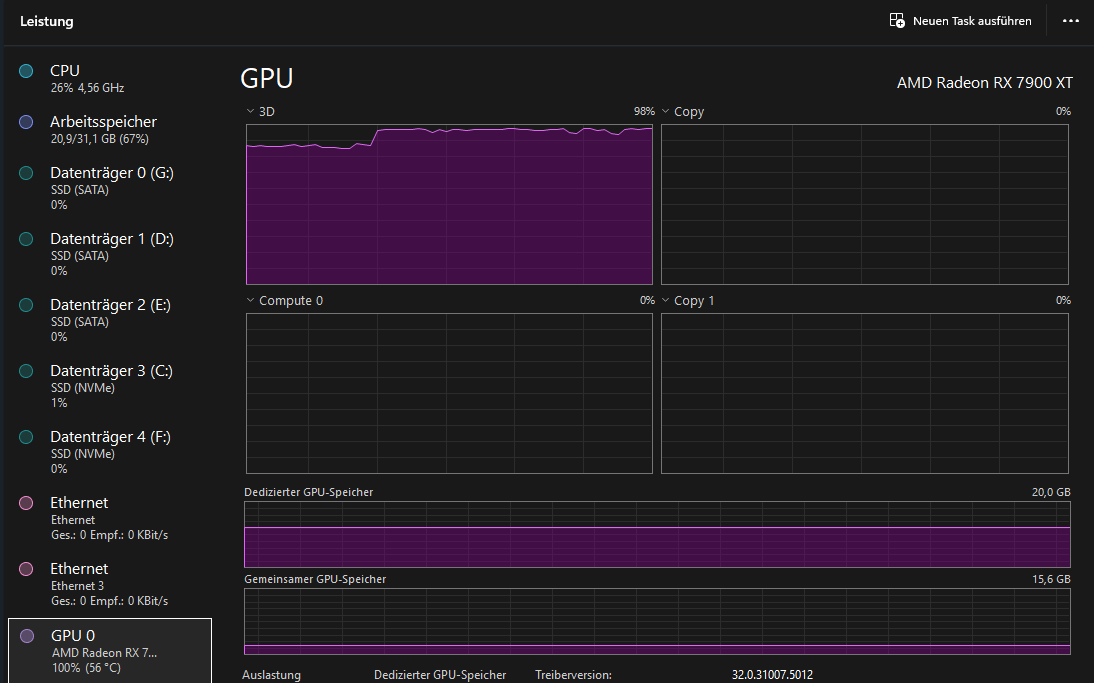The image size is (1094, 683).
Task: Click the GPU page heading
Action: click(267, 78)
